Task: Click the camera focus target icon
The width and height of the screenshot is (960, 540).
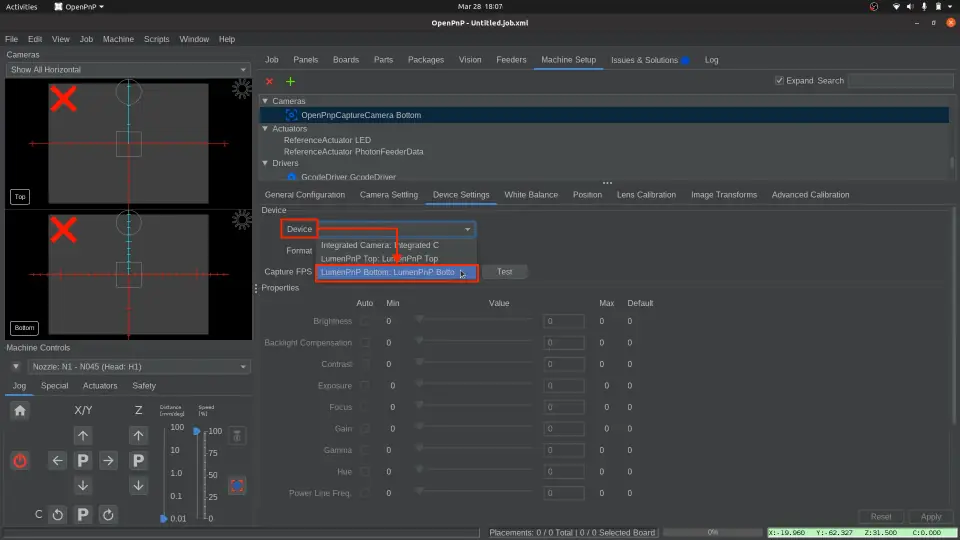Action: [237, 486]
